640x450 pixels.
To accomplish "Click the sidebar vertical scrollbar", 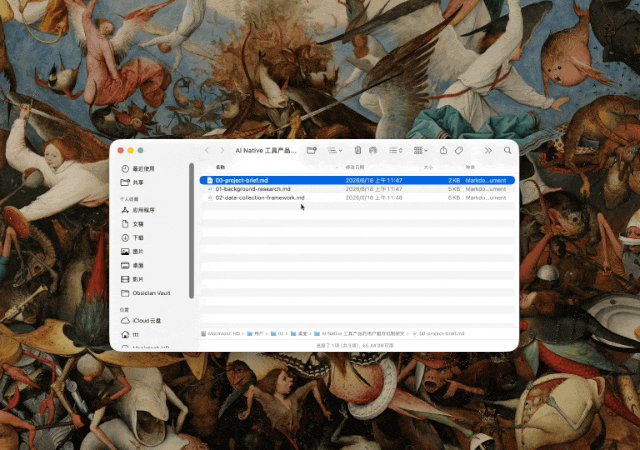I will [191, 231].
